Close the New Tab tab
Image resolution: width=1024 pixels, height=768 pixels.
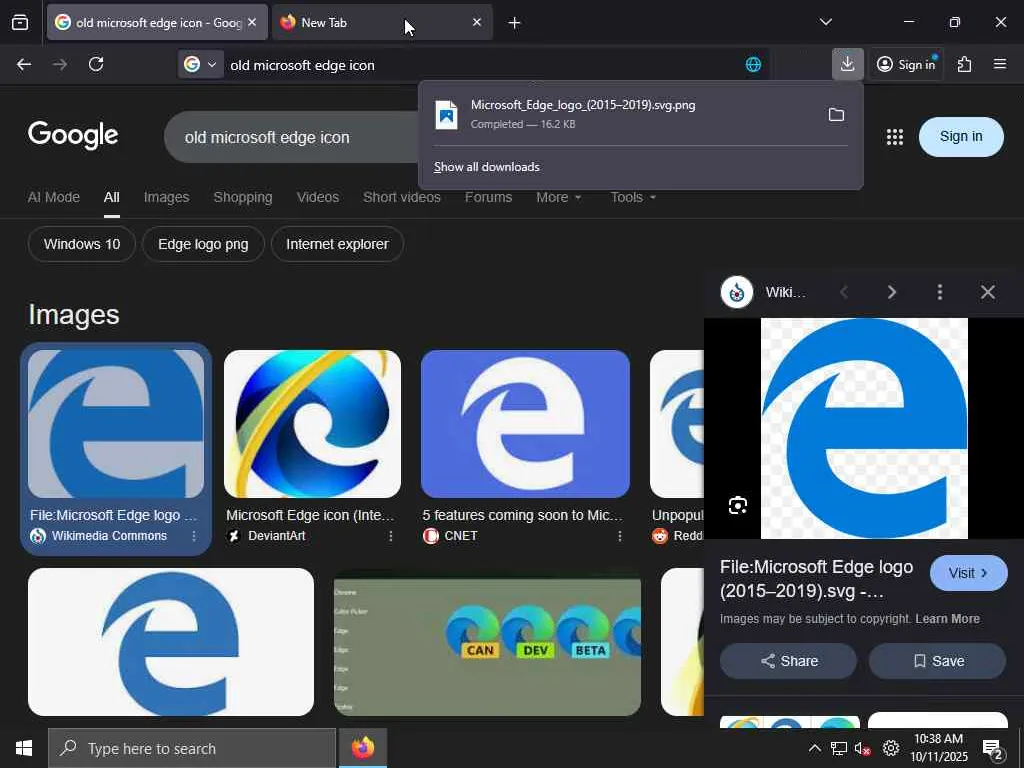pos(477,22)
